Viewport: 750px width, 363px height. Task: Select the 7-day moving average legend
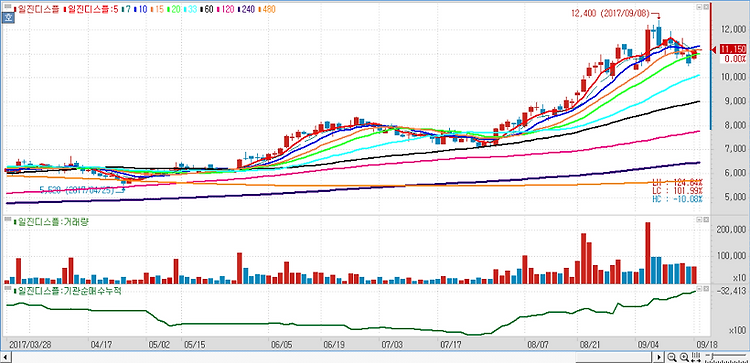point(126,9)
